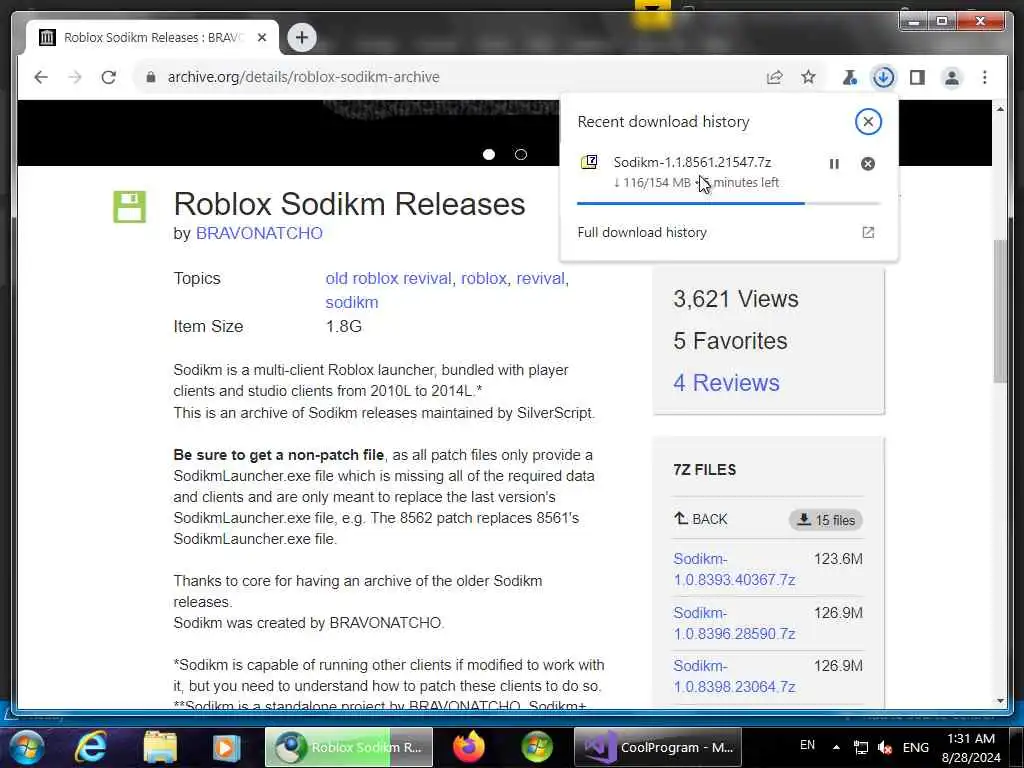This screenshot has height=768, width=1024.
Task: Switch to CoolProgram Visual Studio window
Action: point(658,747)
